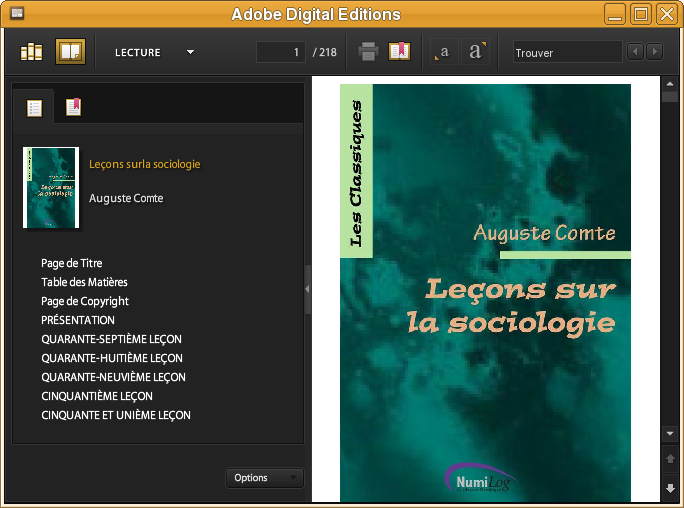Viewport: 684px width, 508px height.
Task: Minimize the Adobe Digital Editions window
Action: (x=615, y=14)
